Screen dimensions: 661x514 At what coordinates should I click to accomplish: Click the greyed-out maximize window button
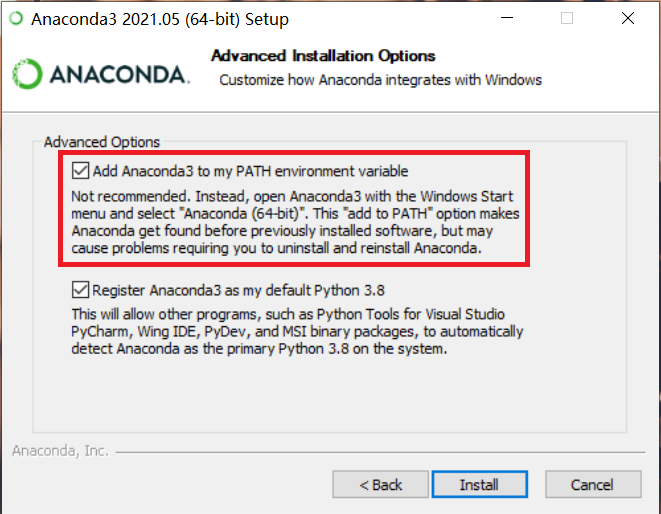pos(567,18)
